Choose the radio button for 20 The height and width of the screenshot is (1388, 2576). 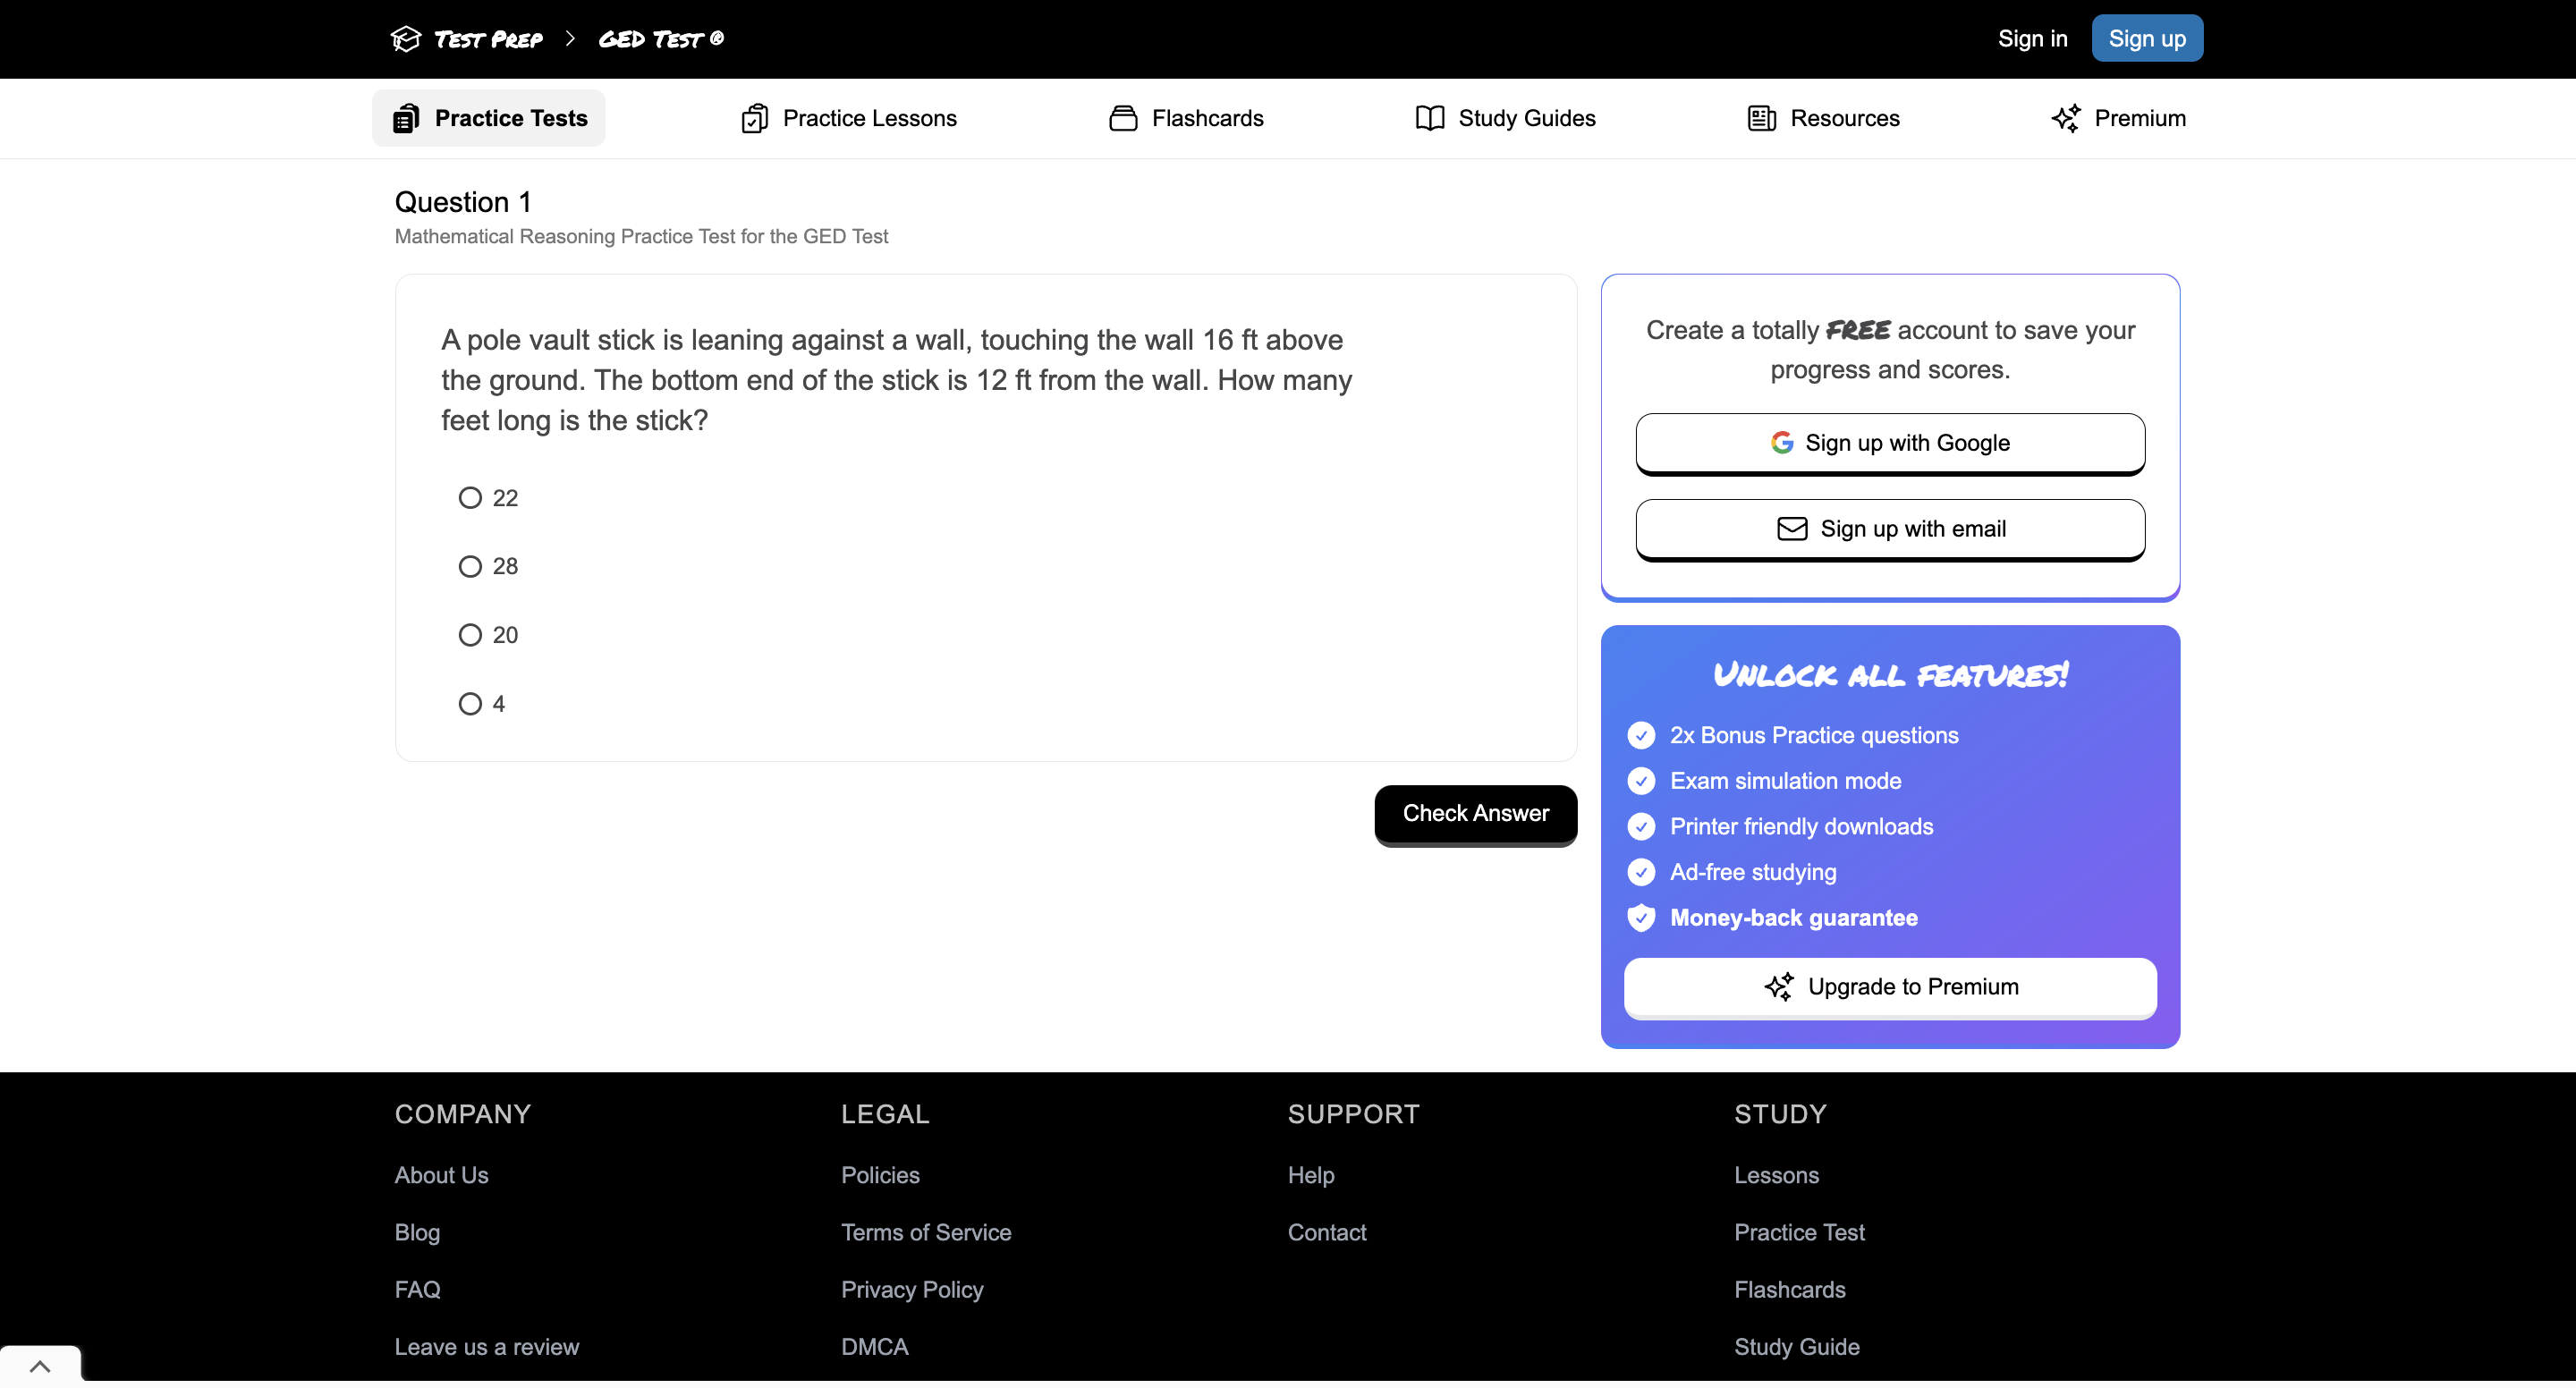[x=470, y=635]
